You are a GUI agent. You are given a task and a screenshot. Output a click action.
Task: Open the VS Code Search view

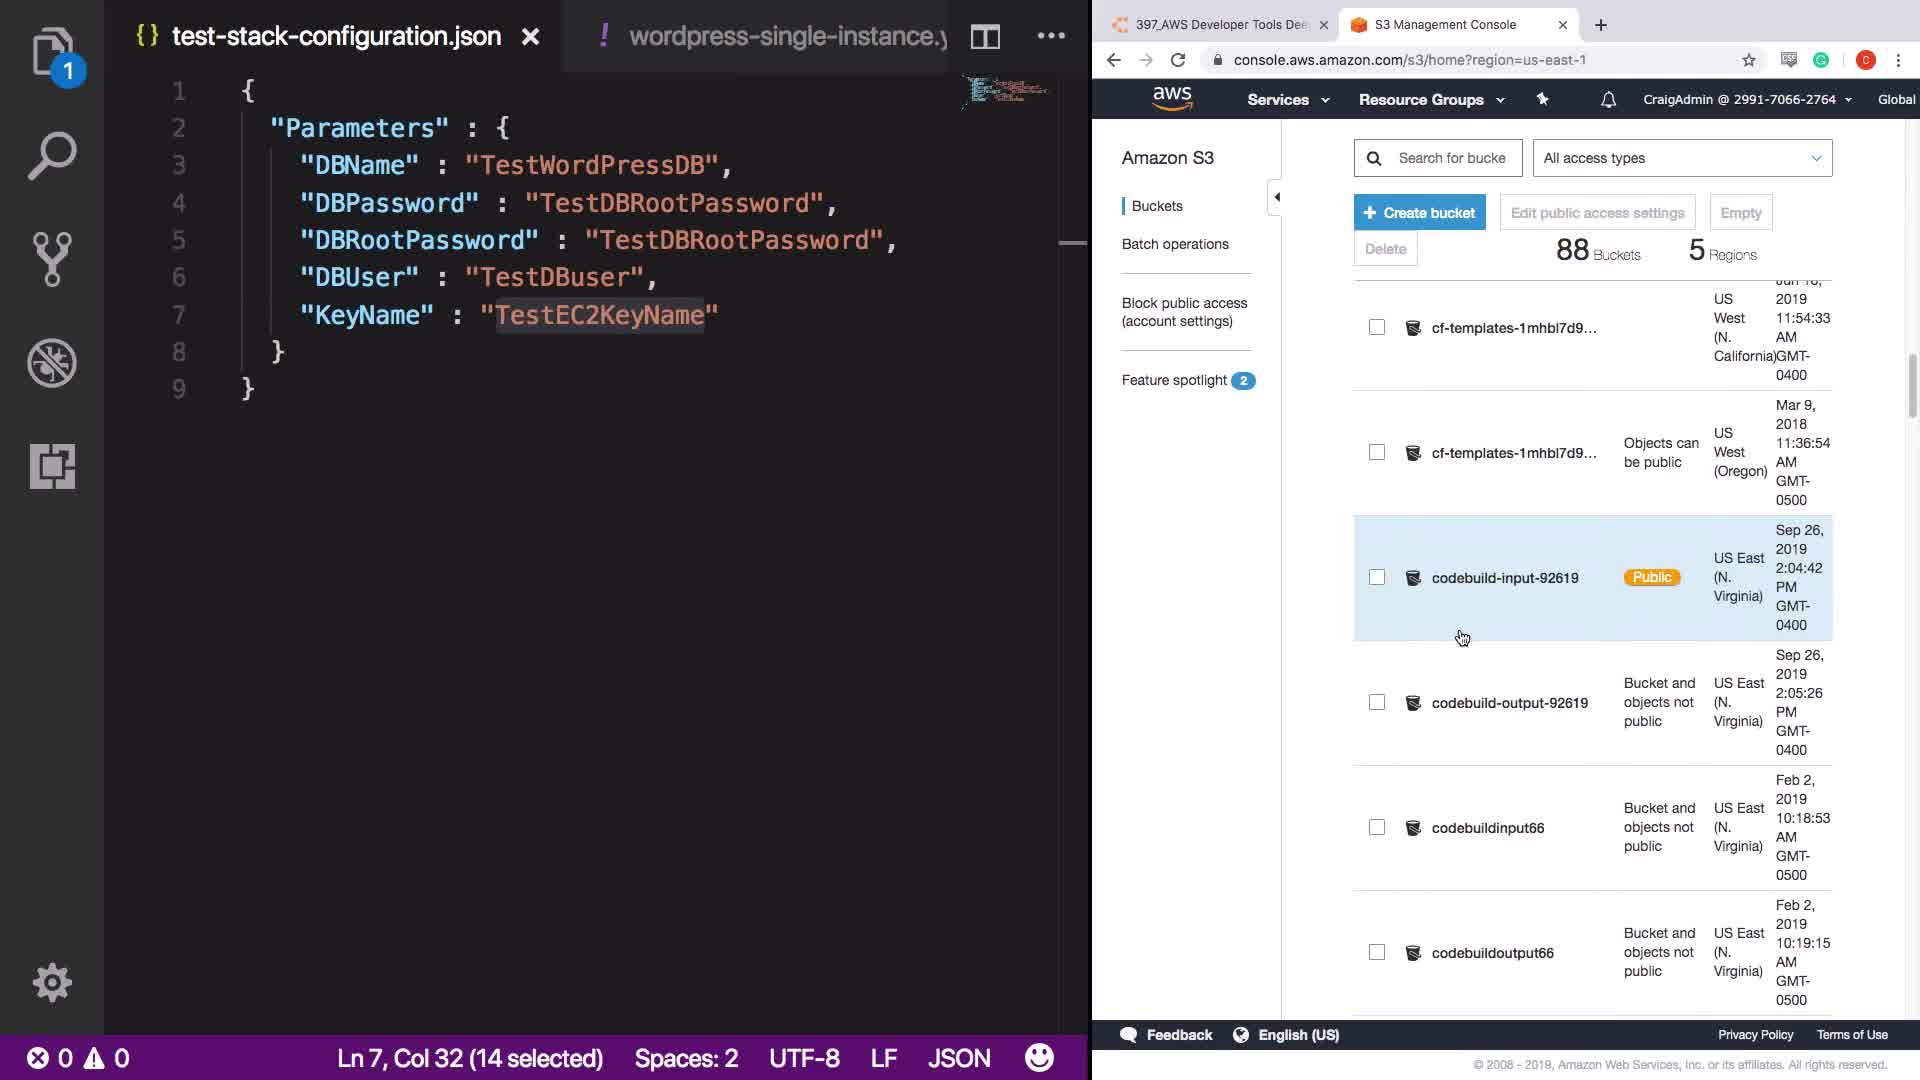(52, 156)
